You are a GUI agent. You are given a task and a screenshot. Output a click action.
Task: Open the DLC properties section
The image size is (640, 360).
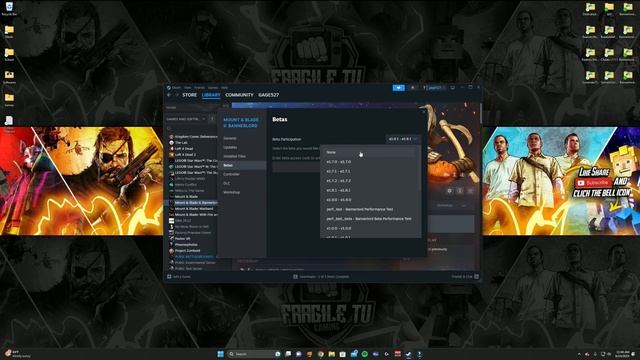pos(227,183)
